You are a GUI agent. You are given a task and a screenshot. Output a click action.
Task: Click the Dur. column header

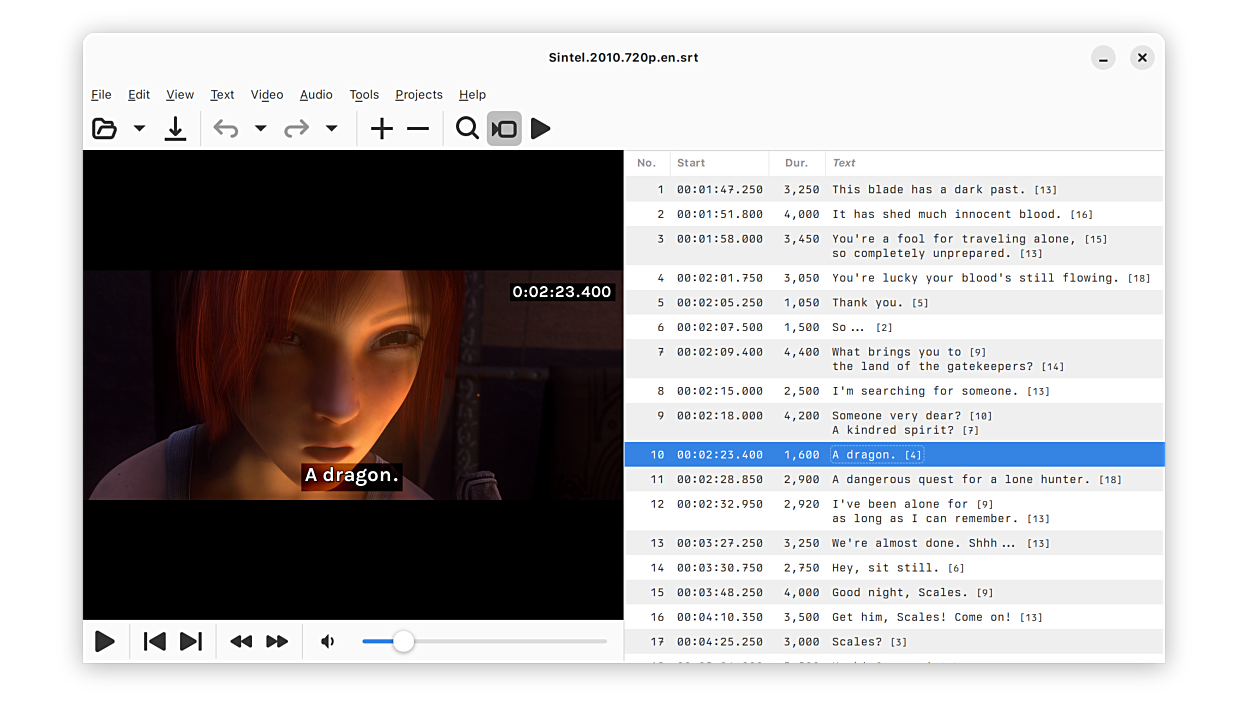[x=796, y=163]
